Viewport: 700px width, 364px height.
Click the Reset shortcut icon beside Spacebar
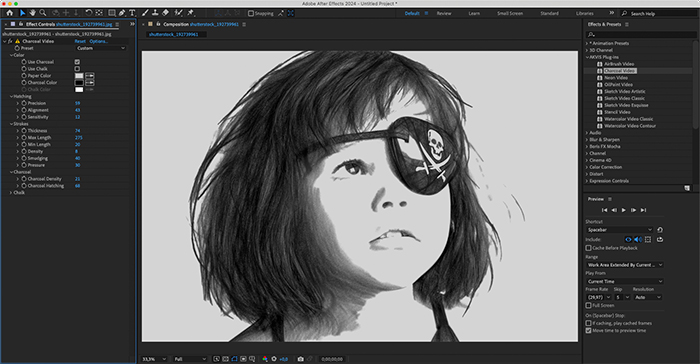[660, 230]
